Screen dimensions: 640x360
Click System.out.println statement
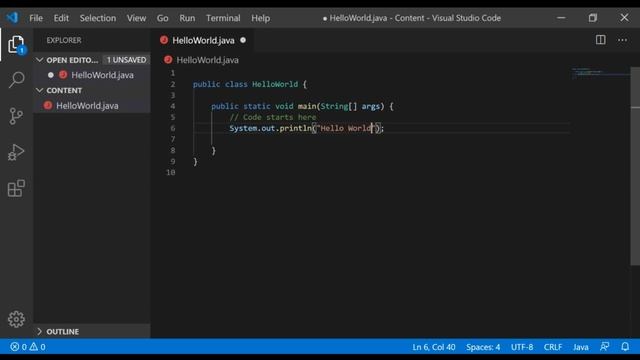click(x=307, y=128)
